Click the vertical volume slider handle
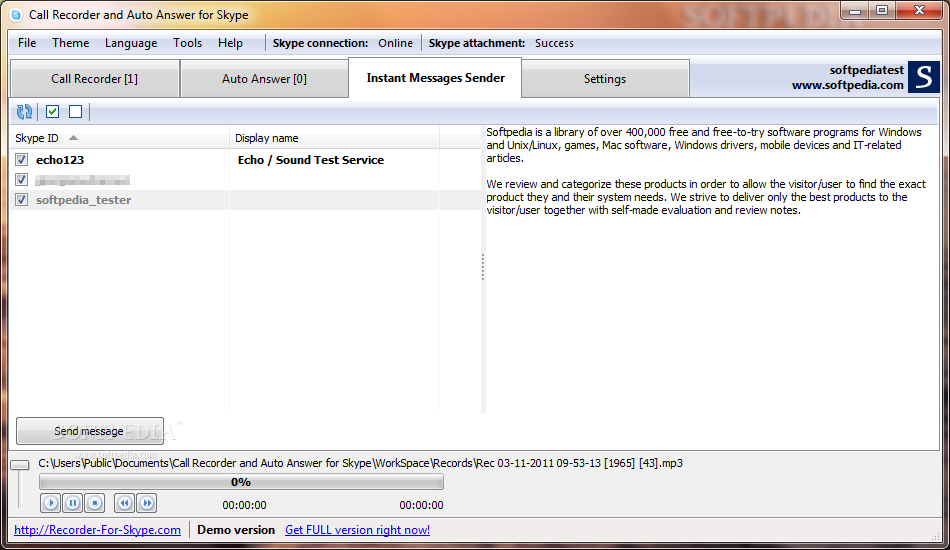Viewport: 950px width, 550px height. pos(20,465)
